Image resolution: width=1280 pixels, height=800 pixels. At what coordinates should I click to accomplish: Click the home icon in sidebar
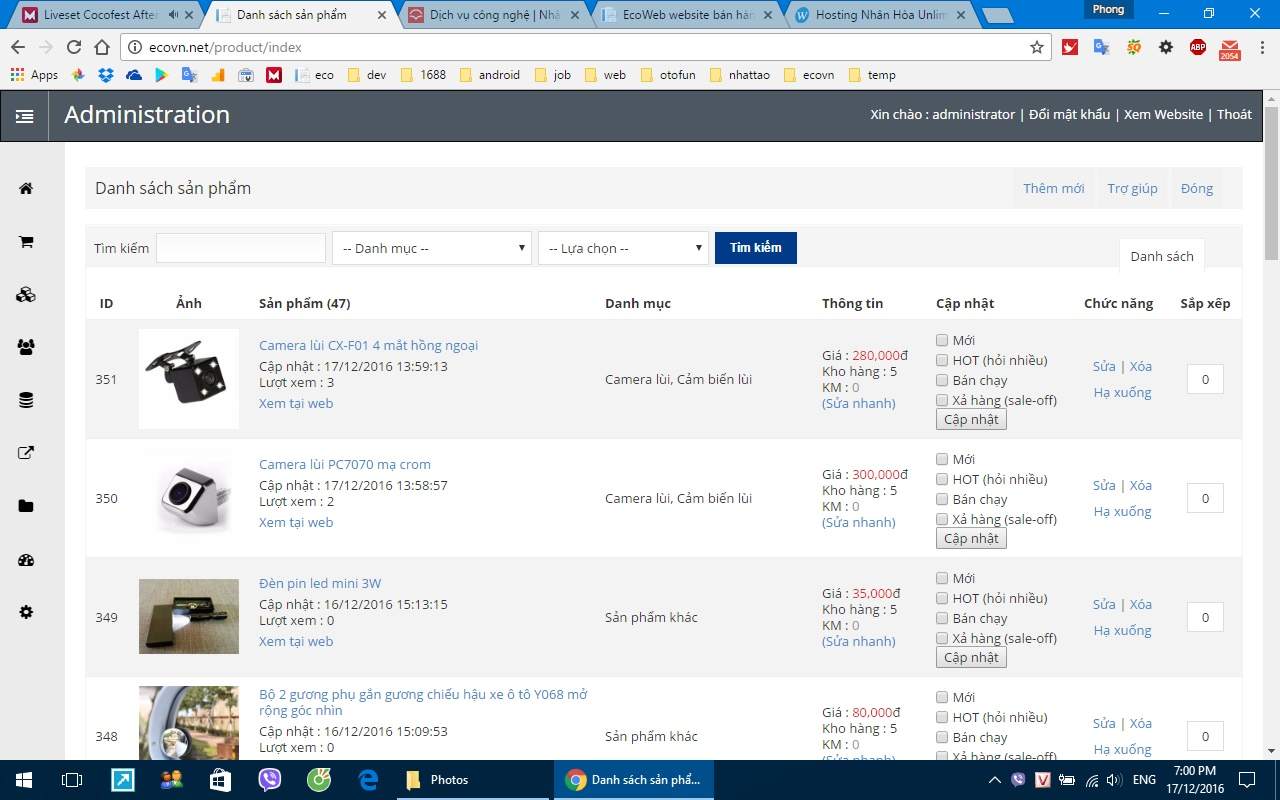tap(26, 188)
